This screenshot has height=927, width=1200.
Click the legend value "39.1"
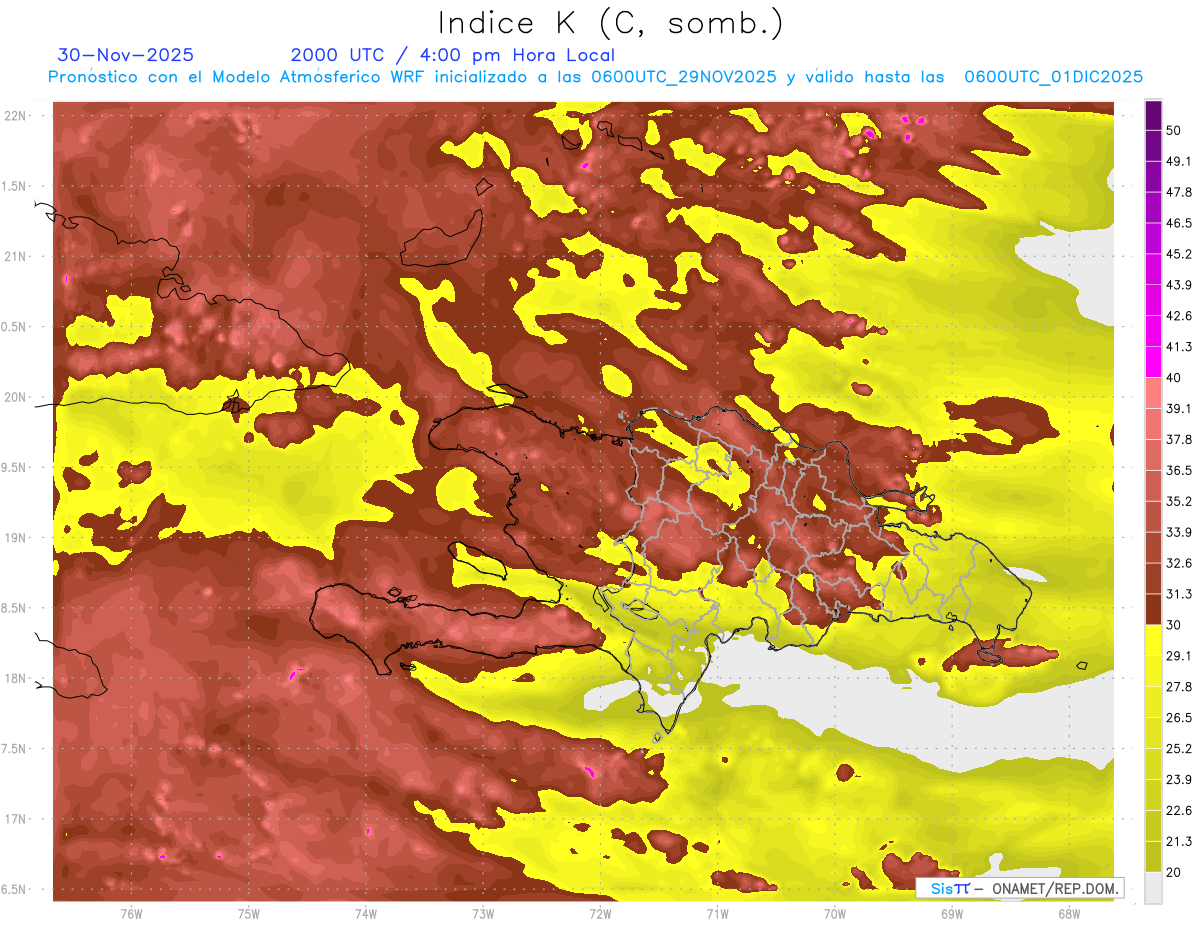pos(1178,408)
